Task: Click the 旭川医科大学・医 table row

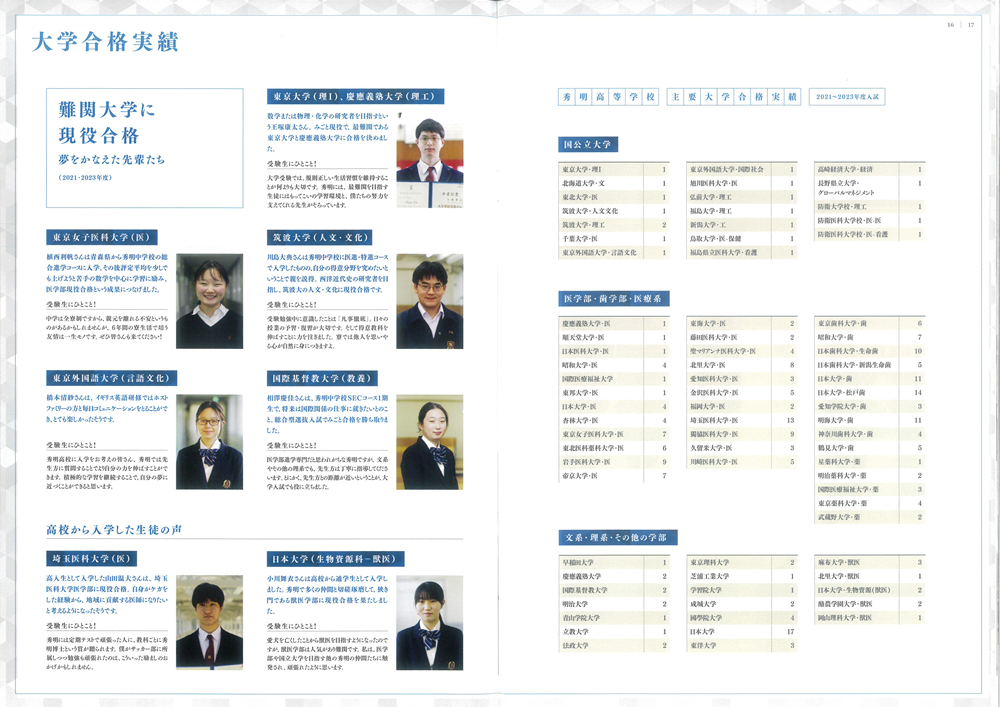Action: [742, 184]
